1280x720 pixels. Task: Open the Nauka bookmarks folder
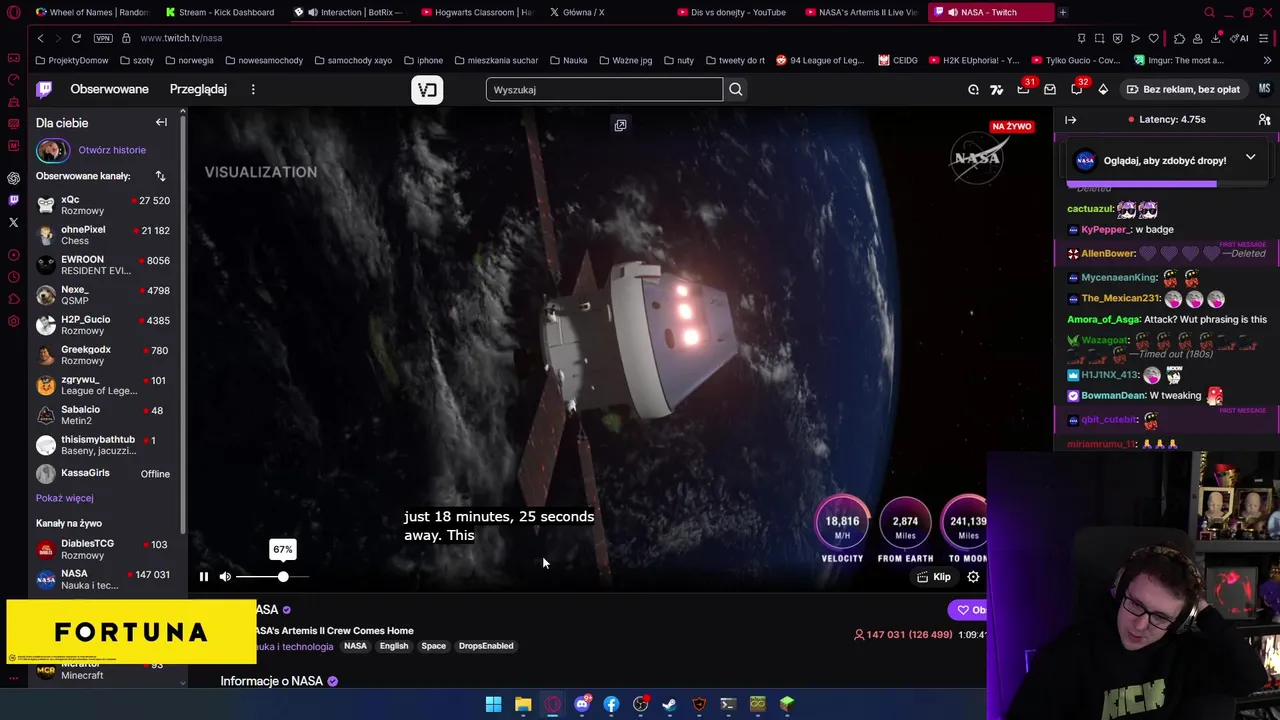pos(568,60)
